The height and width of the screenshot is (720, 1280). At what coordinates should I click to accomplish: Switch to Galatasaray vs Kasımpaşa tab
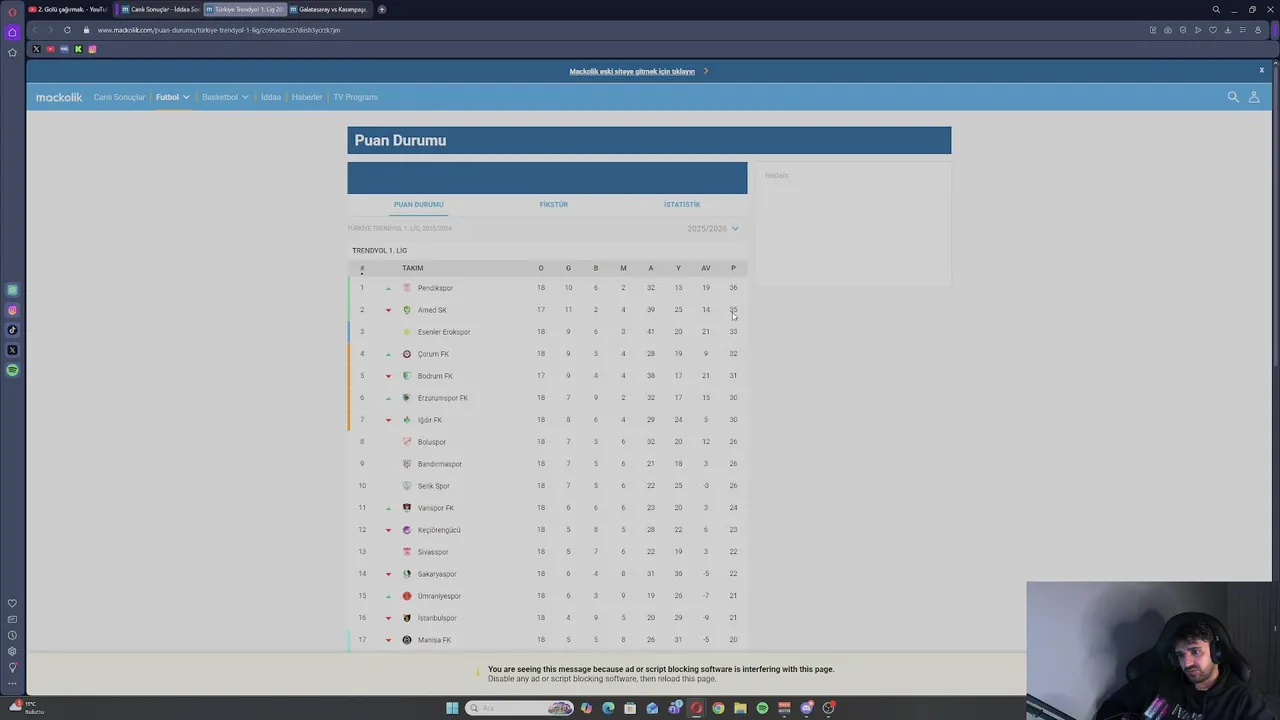[x=328, y=9]
